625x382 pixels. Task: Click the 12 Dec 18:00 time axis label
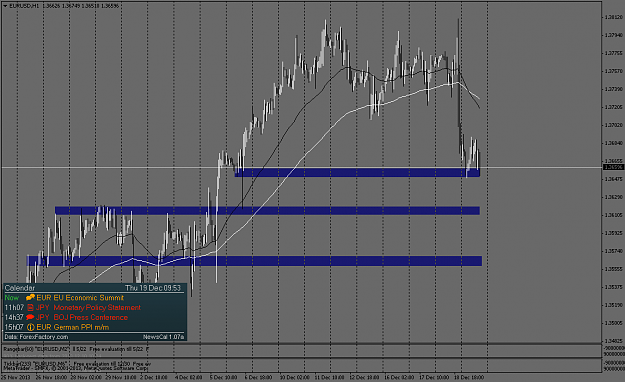(x=364, y=377)
